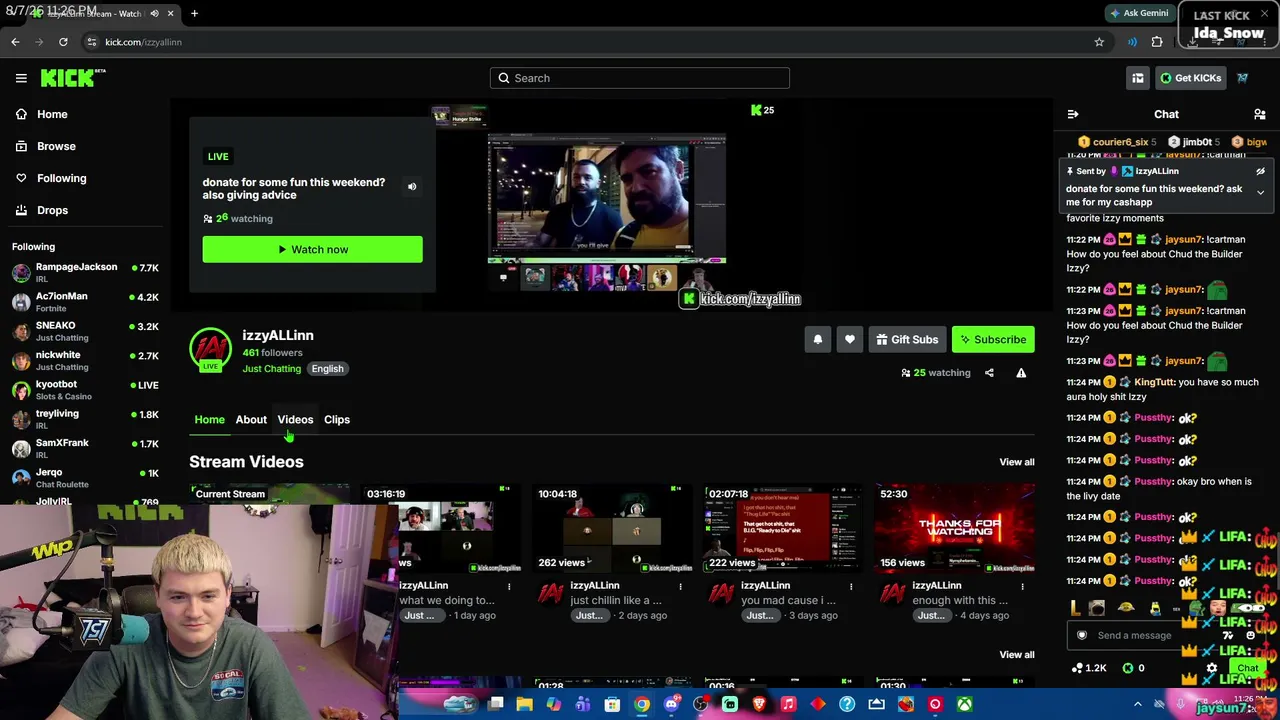Open treyliving's followed channel
The width and height of the screenshot is (1280, 720).
point(85,419)
